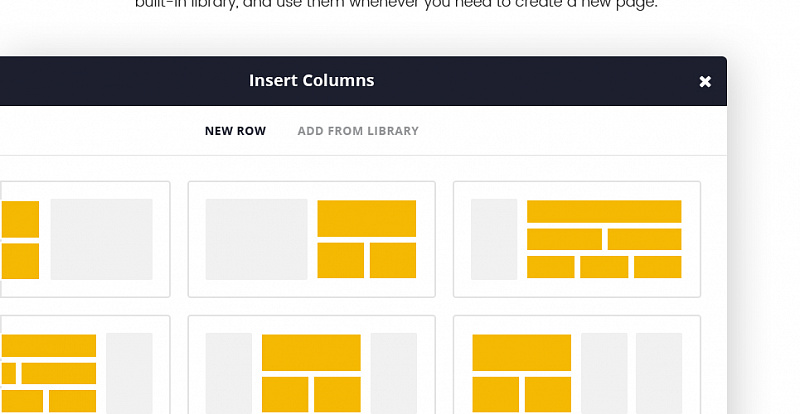Click large gray block in top left layout
Image resolution: width=800 pixels, height=414 pixels.
[101, 239]
